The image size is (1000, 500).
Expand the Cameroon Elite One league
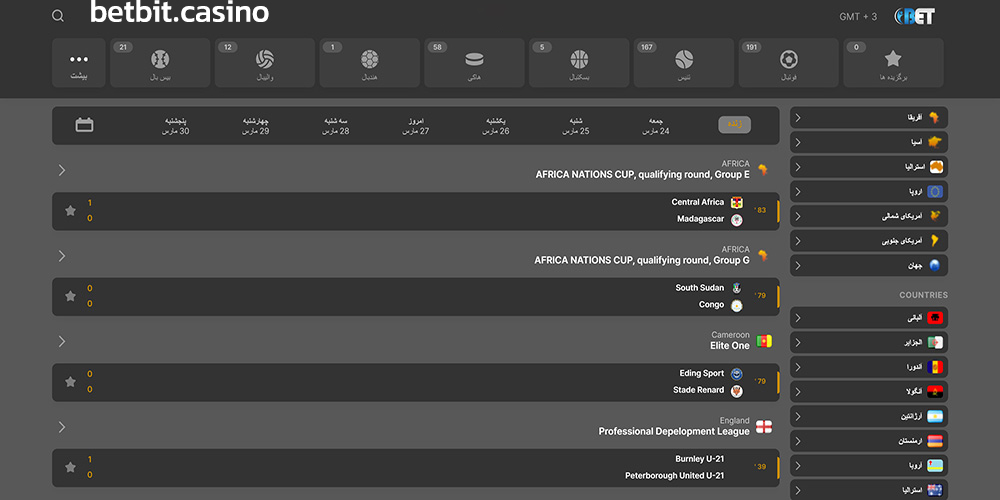(62, 341)
